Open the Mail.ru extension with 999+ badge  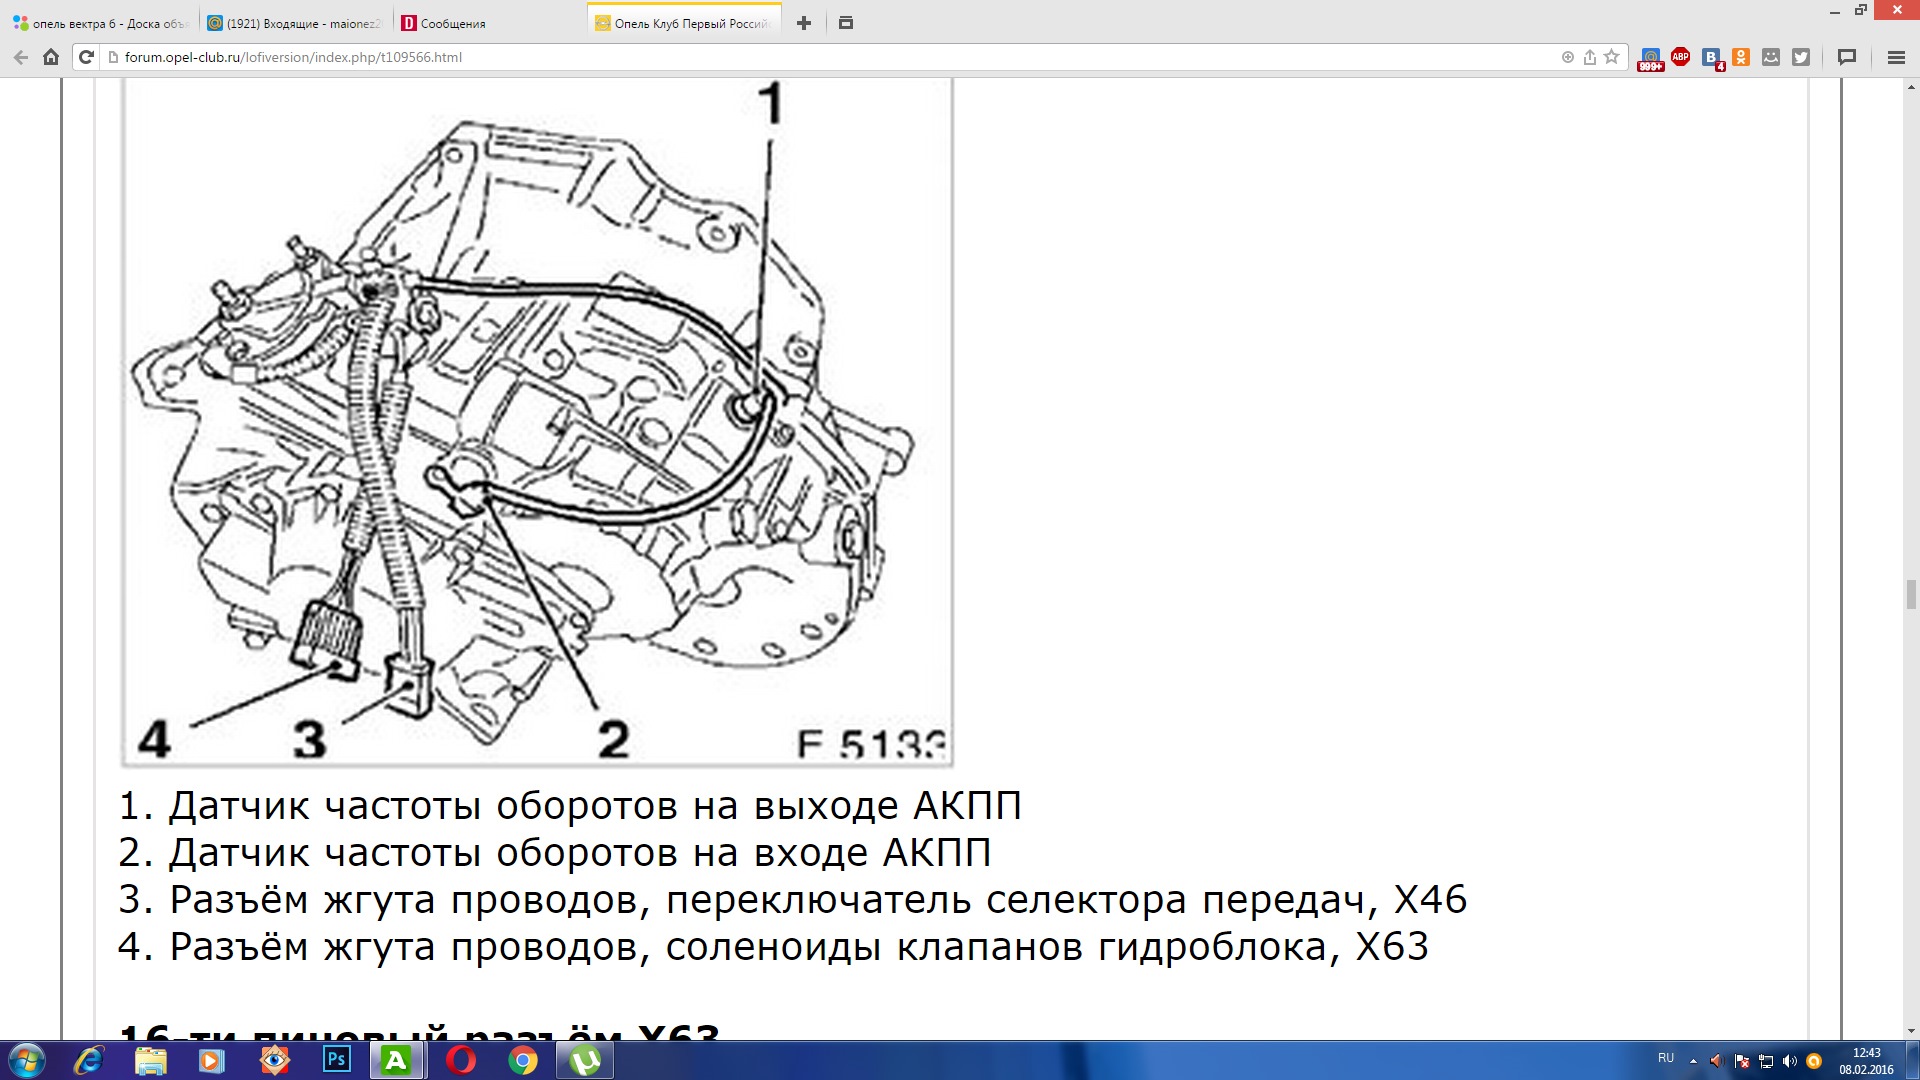(x=1650, y=57)
